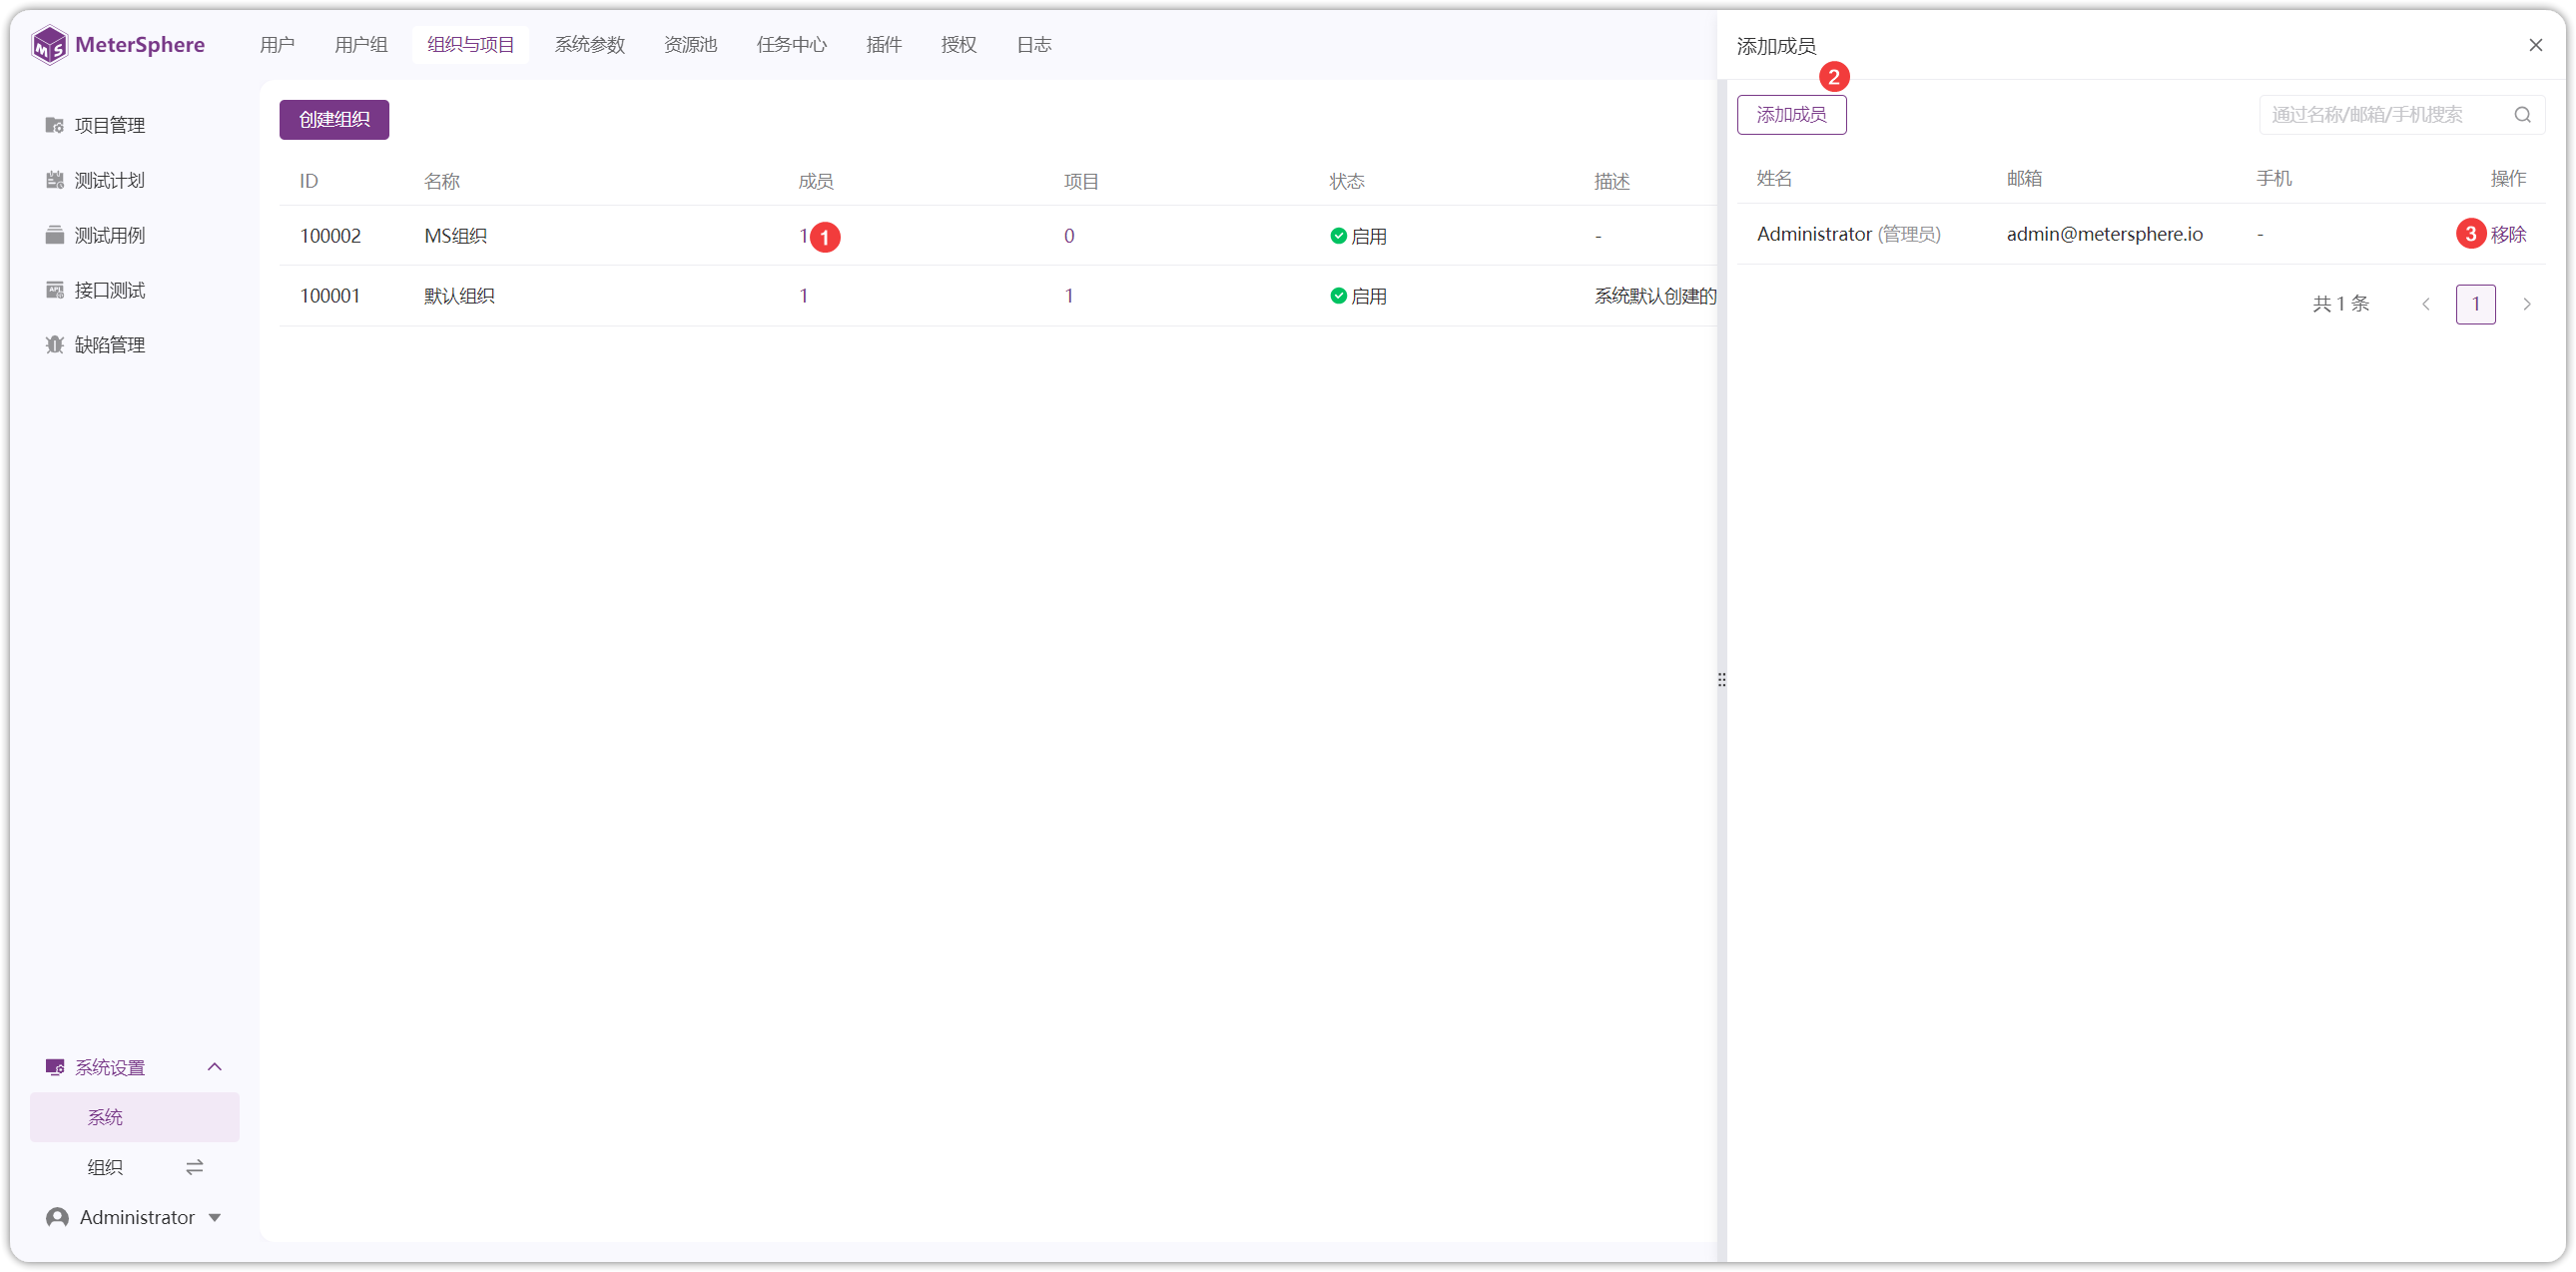Open the Administrator account dropdown arrow
This screenshot has height=1272, width=2576.
[215, 1217]
